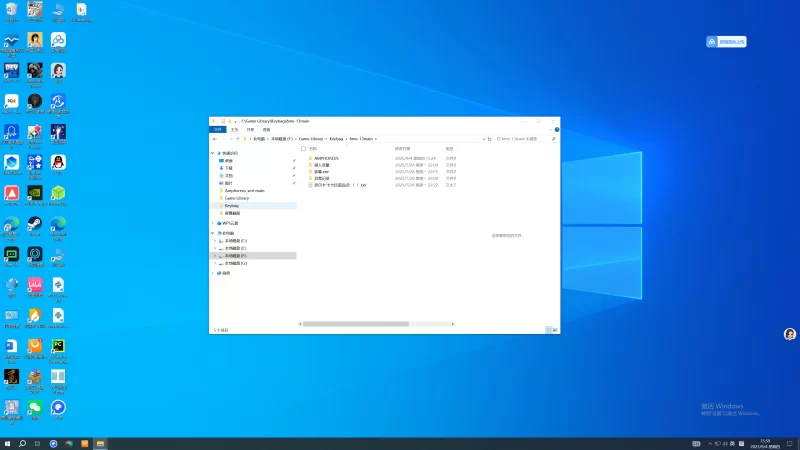
Task: Click the Up arrow in Explorer navigation
Action: 239,138
